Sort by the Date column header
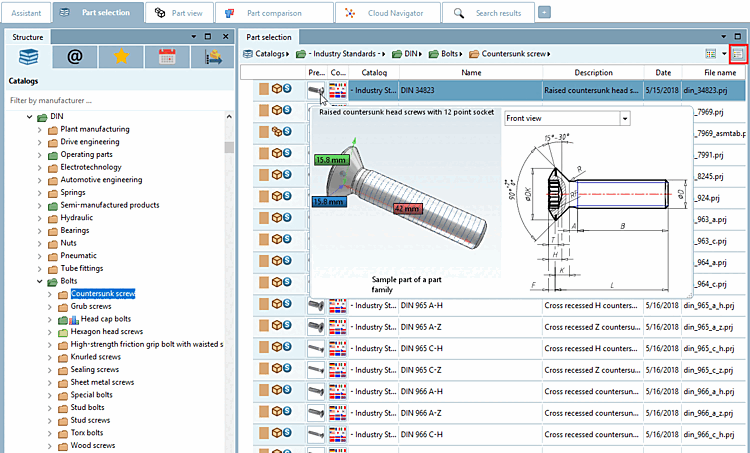Screen dimensions: 750x453 (x=664, y=72)
